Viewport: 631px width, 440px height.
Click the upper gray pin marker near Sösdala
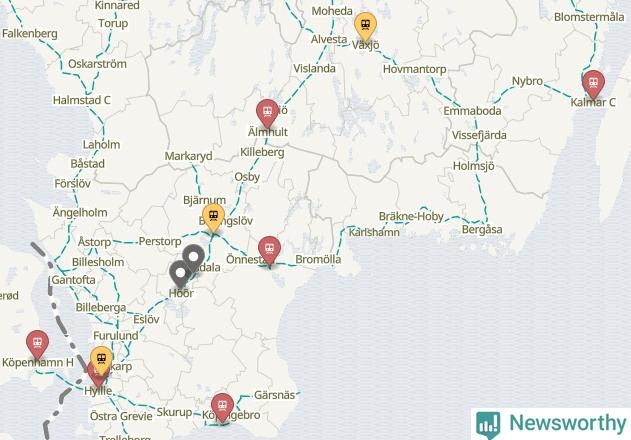click(194, 257)
